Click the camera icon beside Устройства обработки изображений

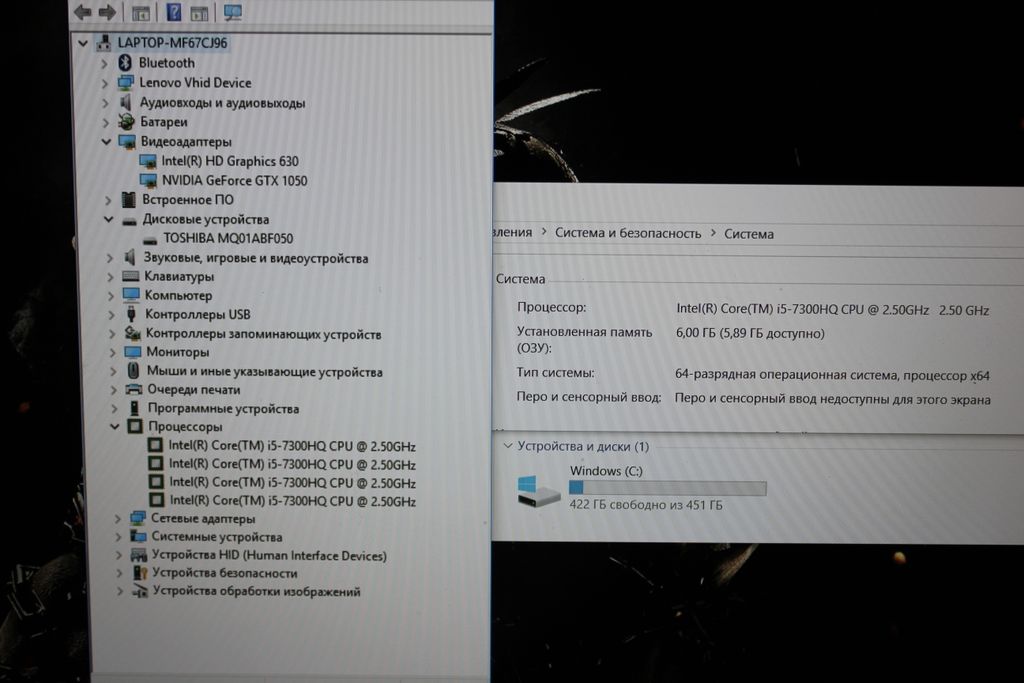[140, 591]
